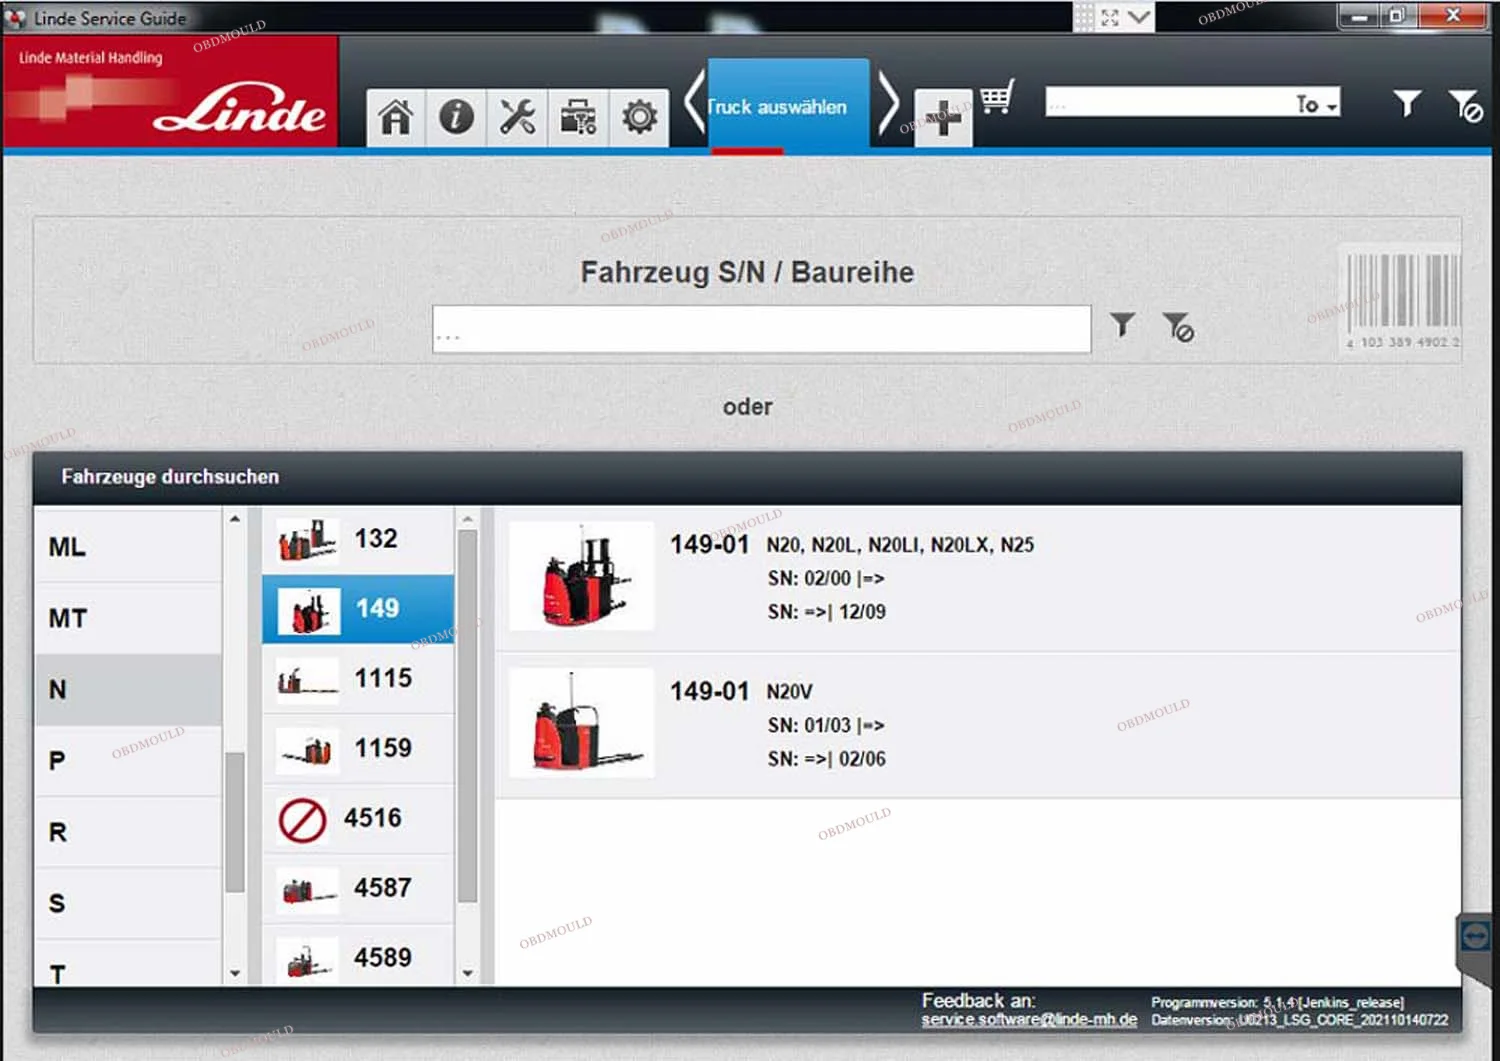Click the Fahrzeug S/N / Baureihe input field
Viewport: 1500px width, 1061px height.
[x=761, y=329]
